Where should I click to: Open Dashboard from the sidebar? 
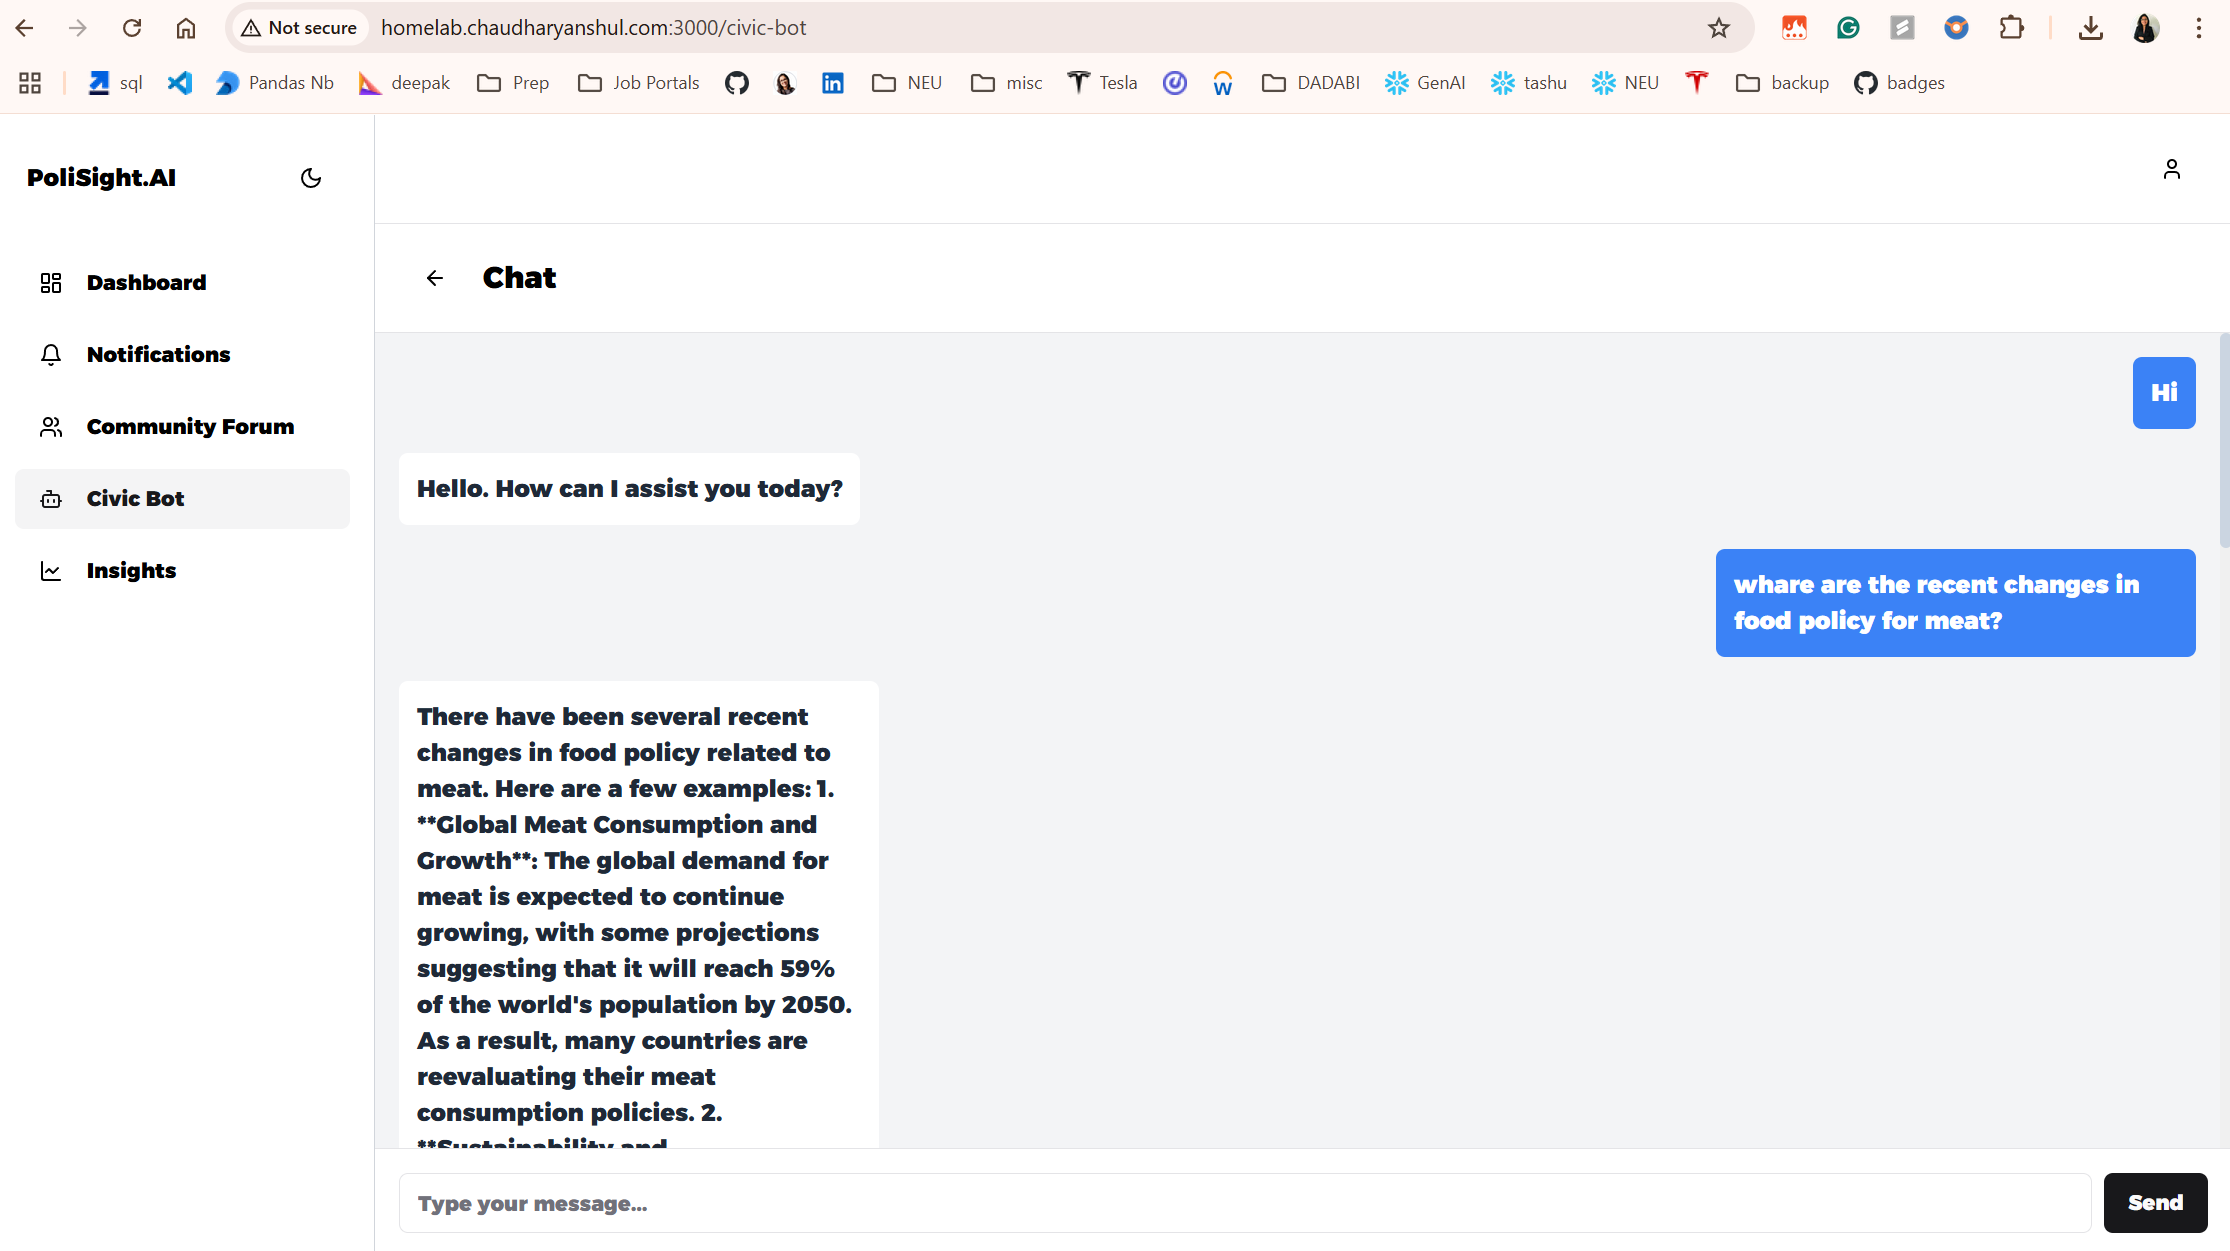coord(146,283)
